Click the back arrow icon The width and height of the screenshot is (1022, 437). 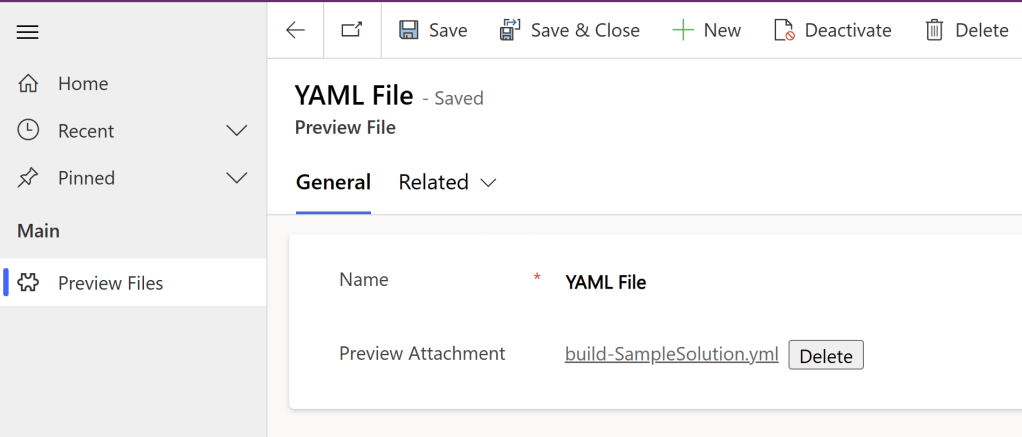pos(295,30)
